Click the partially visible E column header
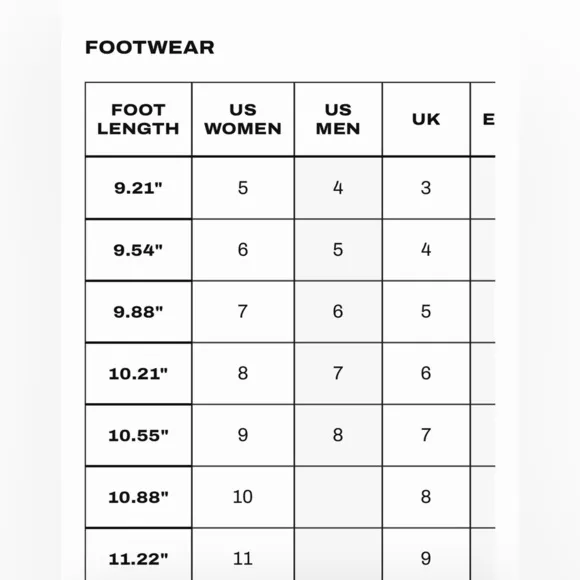 pos(483,119)
